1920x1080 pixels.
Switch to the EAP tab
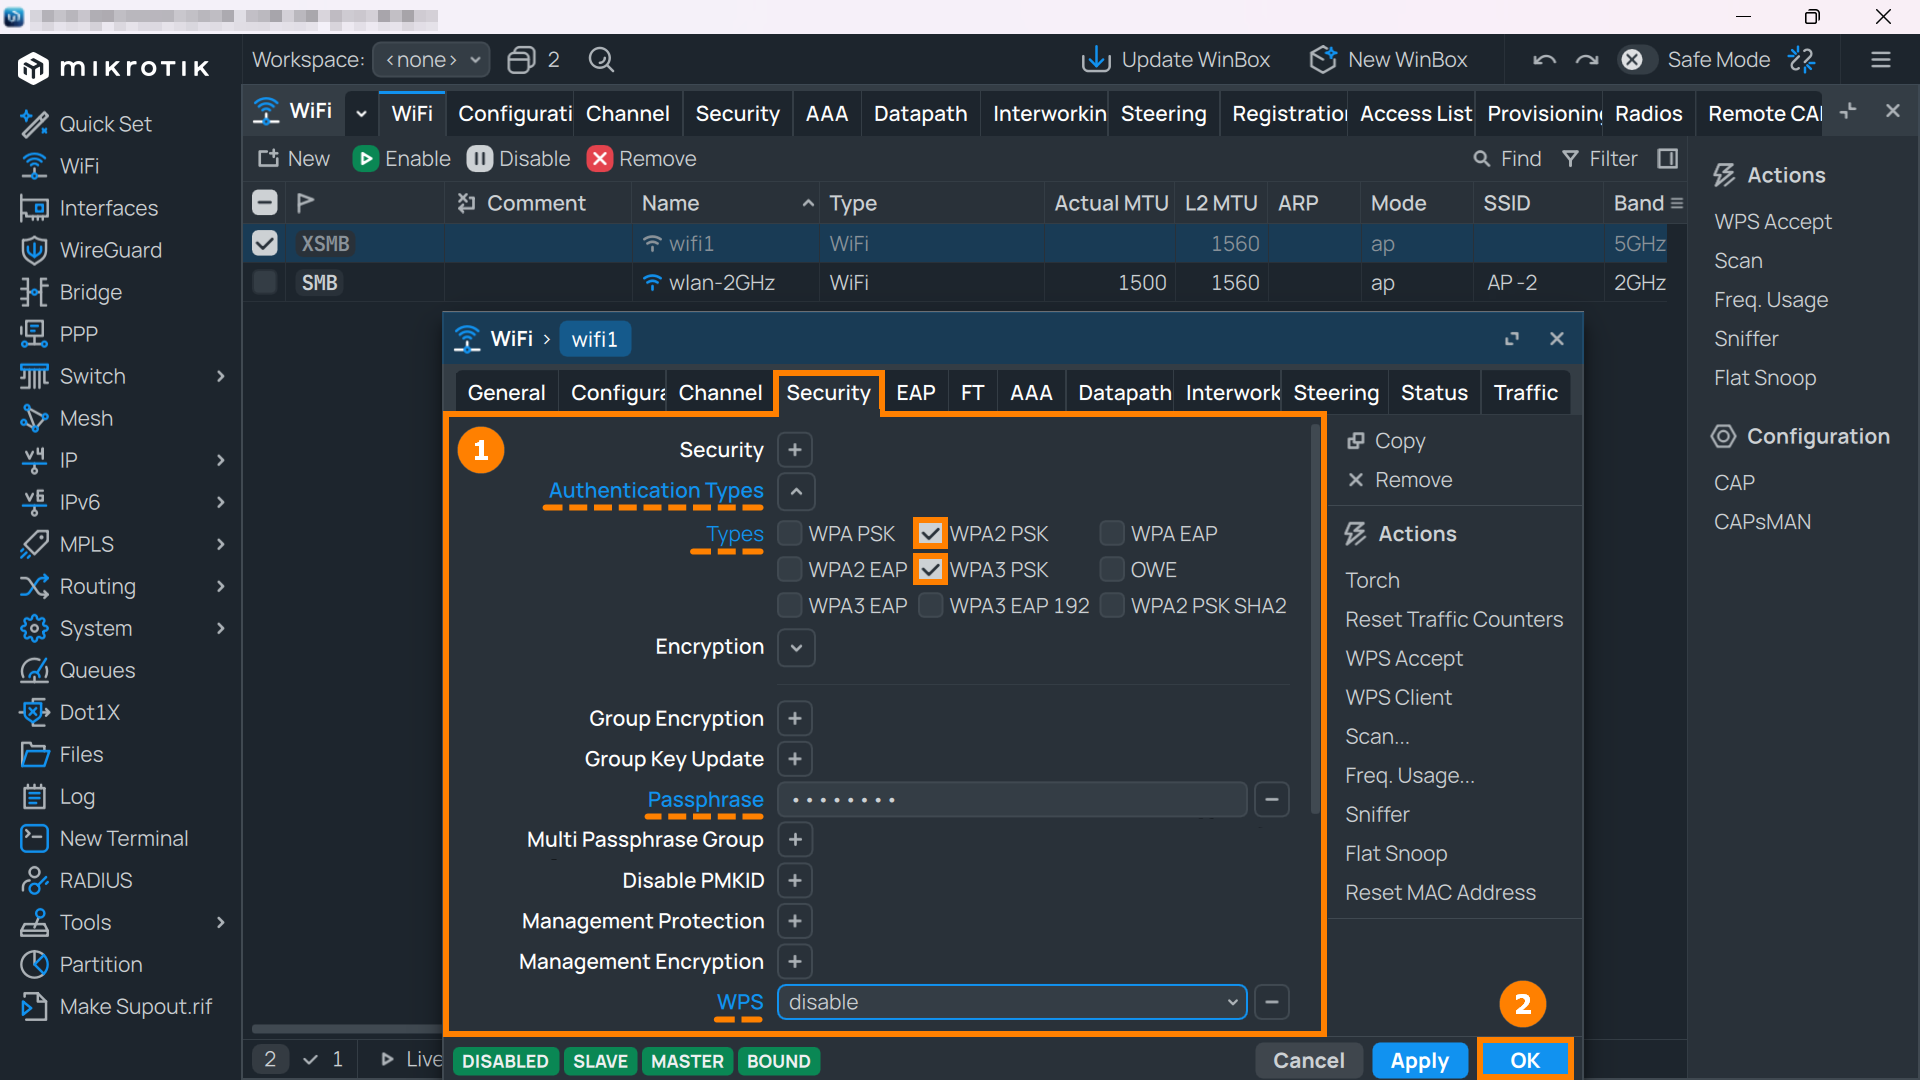pos(915,393)
